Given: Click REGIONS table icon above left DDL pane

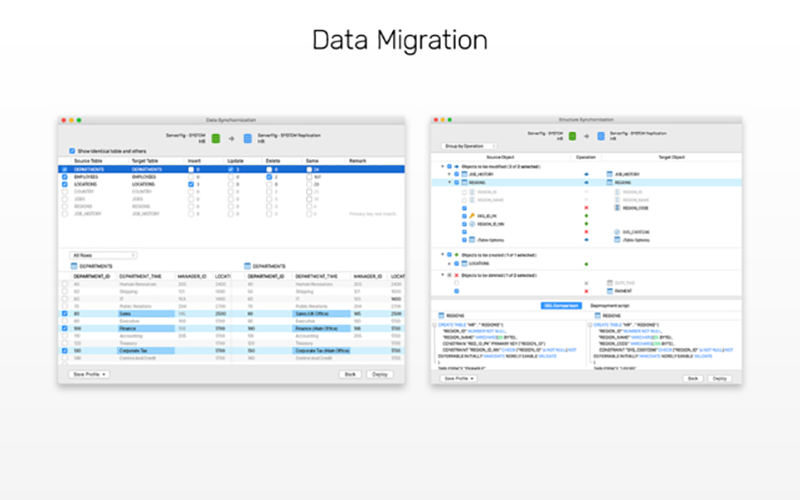Looking at the screenshot, I should [441, 316].
